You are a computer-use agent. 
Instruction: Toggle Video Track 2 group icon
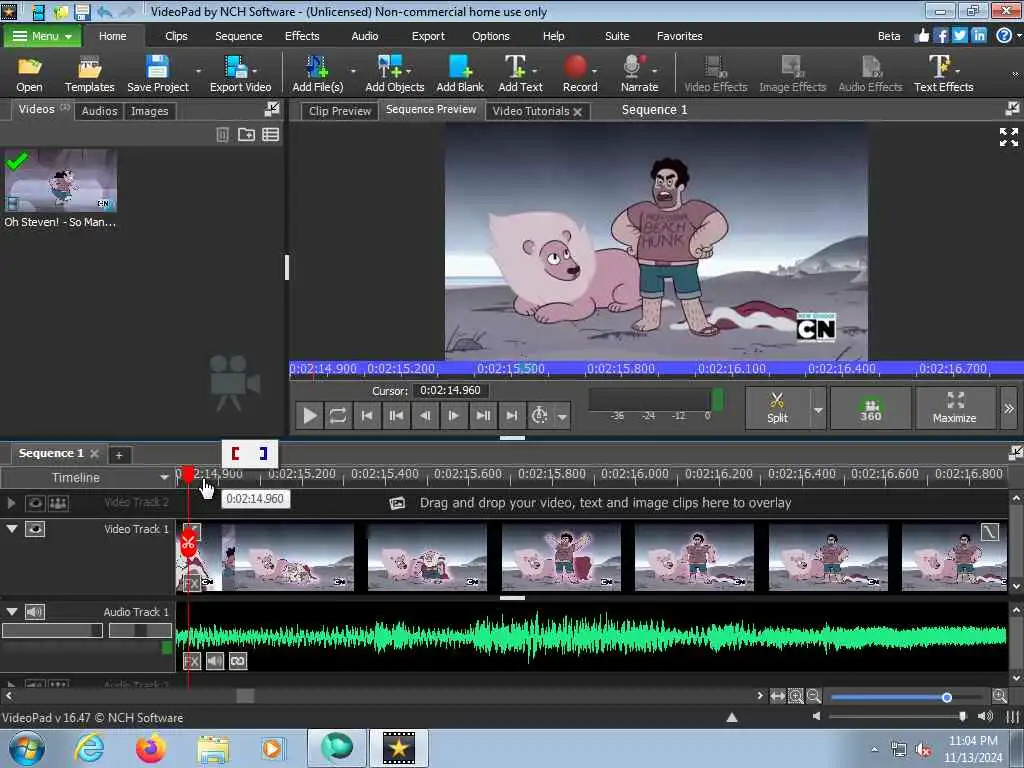tap(58, 503)
